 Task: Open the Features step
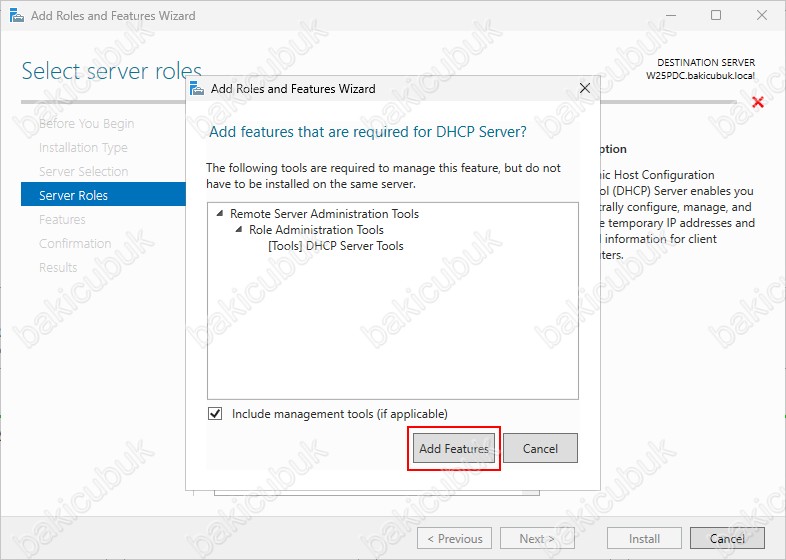62,220
